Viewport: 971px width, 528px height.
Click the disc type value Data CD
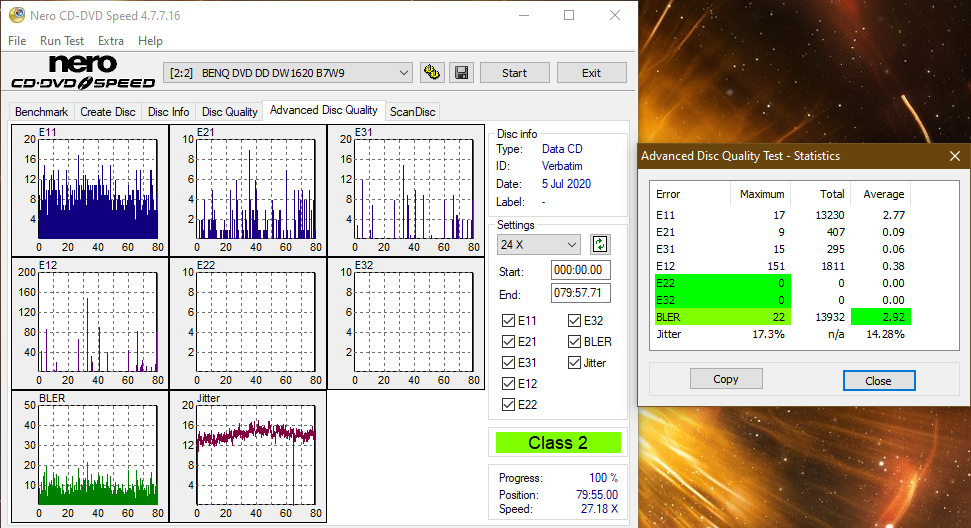(x=562, y=149)
